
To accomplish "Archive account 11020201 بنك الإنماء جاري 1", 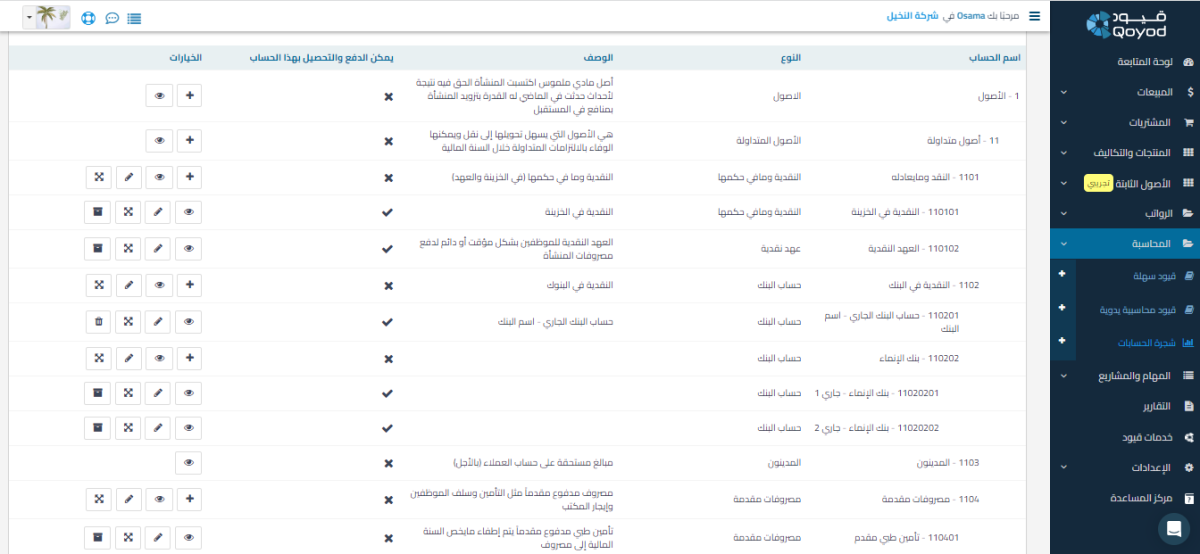I will coord(98,393).
